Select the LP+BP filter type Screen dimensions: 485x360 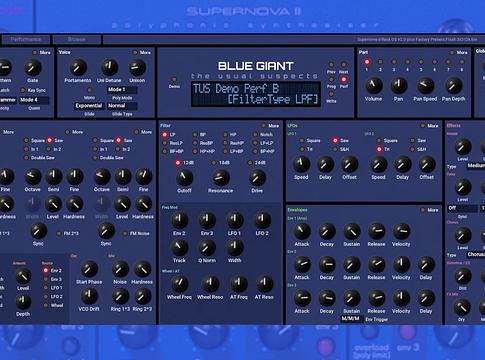coord(225,151)
